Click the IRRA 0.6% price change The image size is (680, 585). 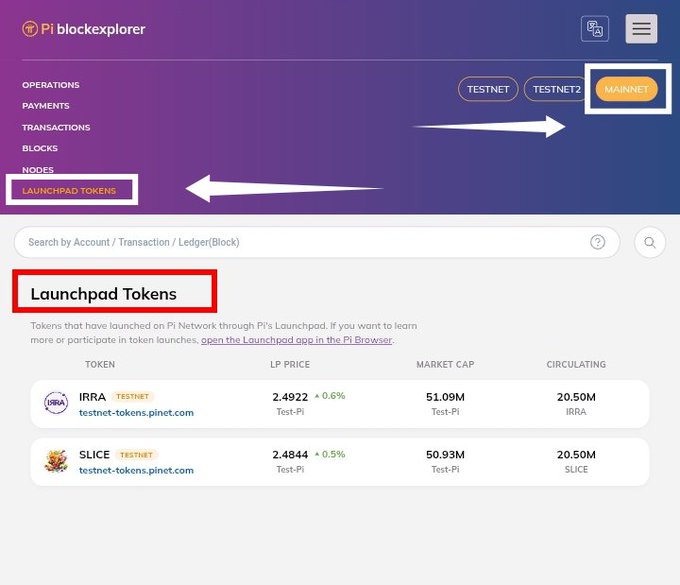click(x=330, y=395)
